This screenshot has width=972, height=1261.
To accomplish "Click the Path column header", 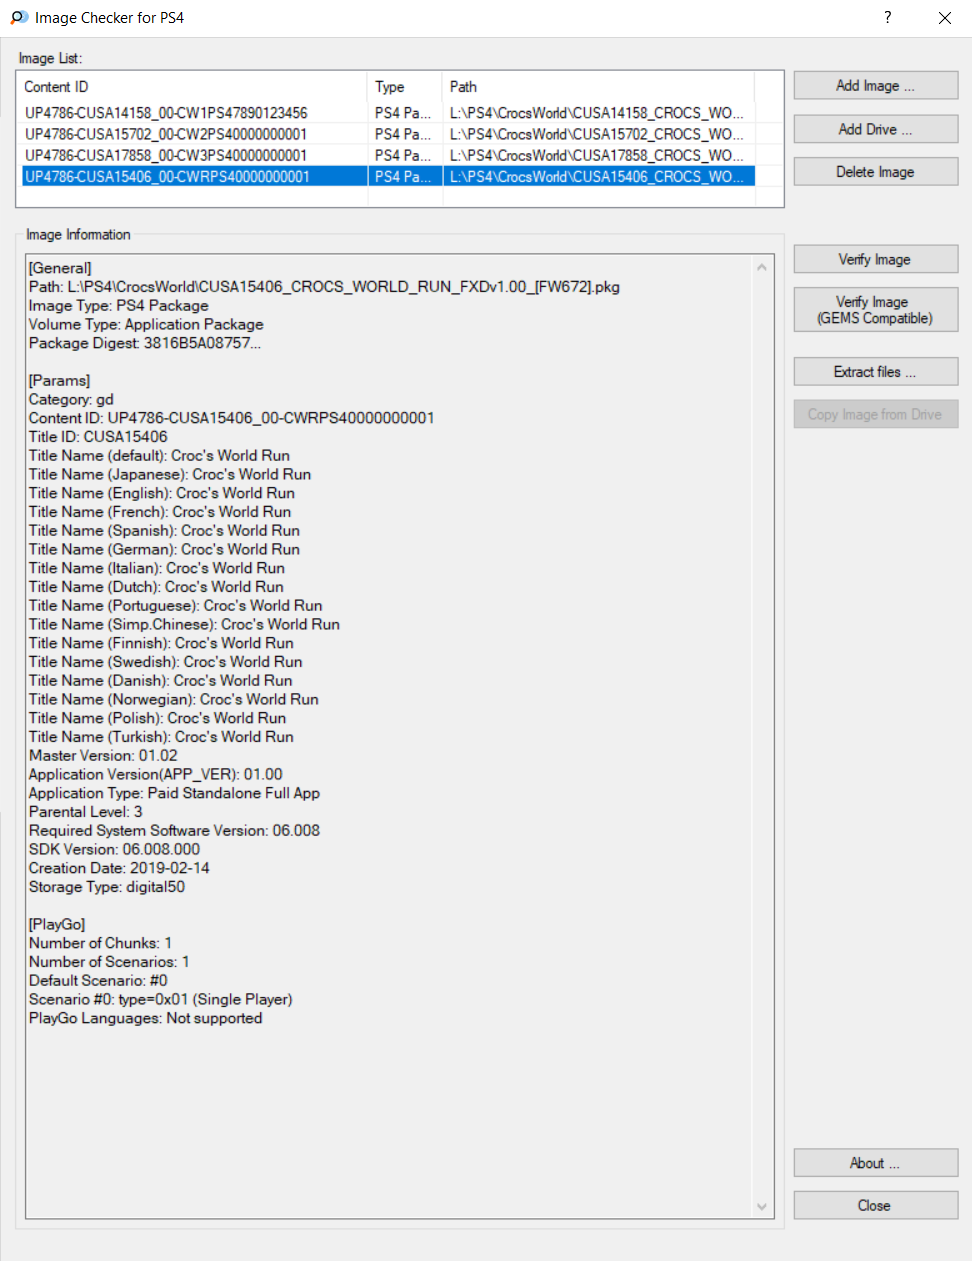I will point(598,87).
